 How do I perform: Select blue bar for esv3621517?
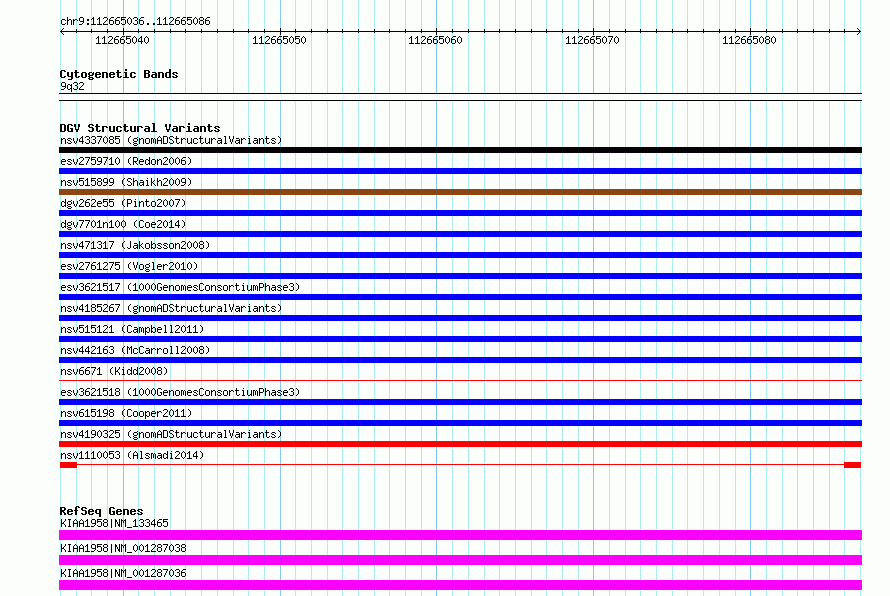pyautogui.click(x=460, y=297)
